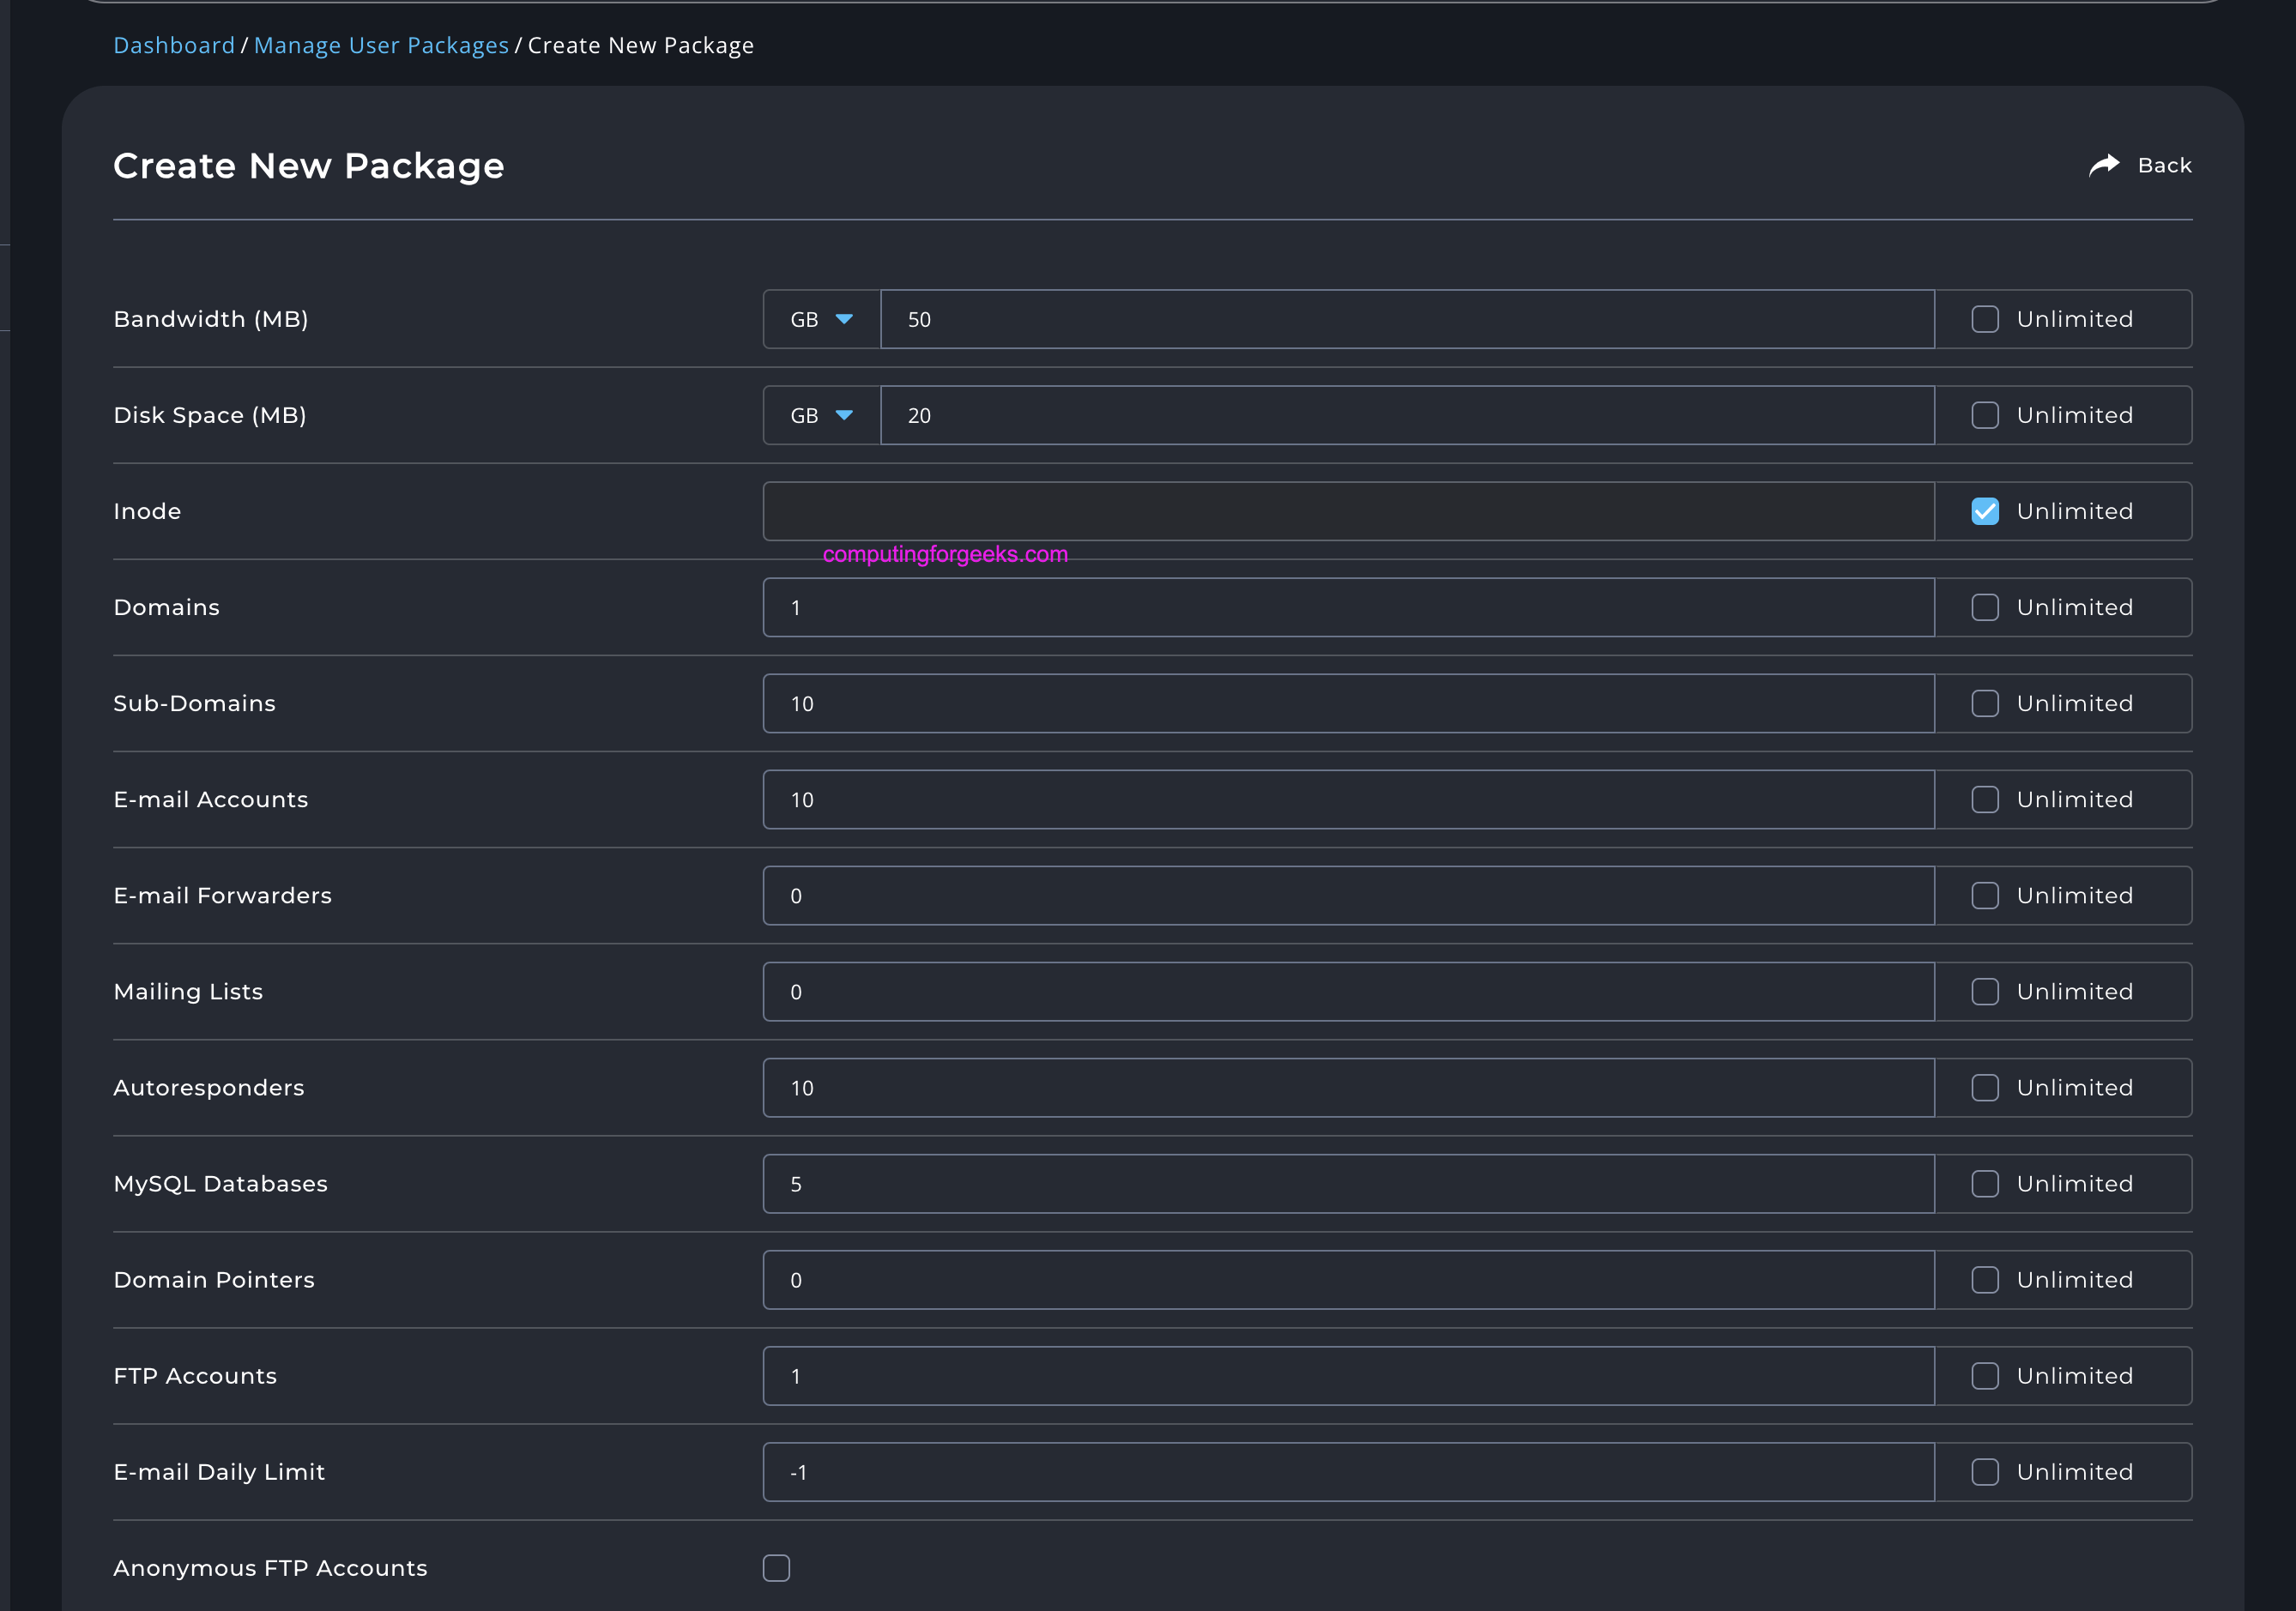Open the Bandwidth GB unit dropdown
Screen dimensions: 2296x1611
(x=821, y=319)
